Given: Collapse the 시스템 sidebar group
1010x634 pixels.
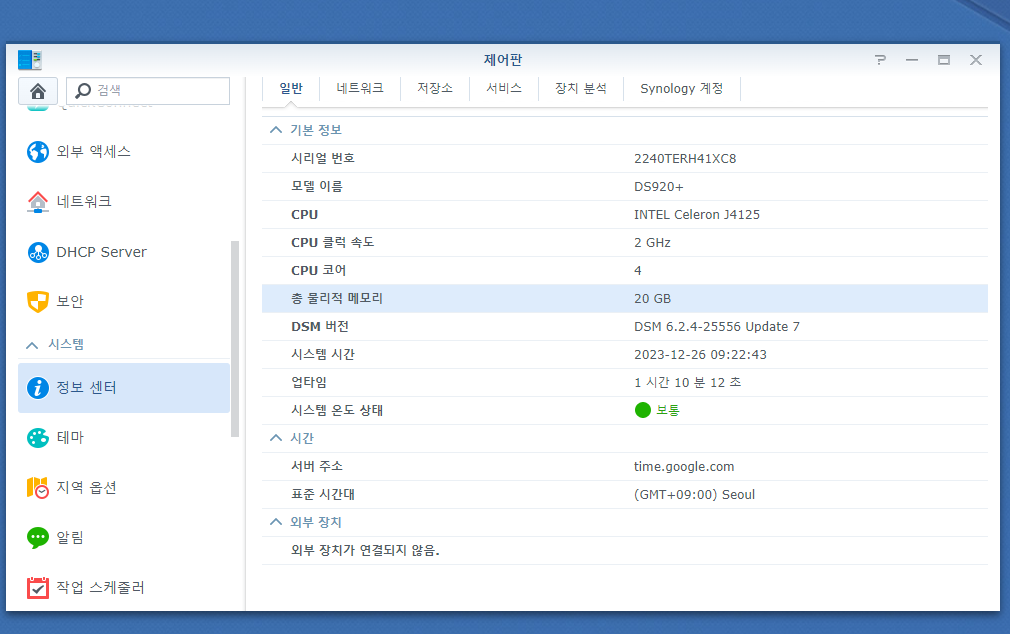Looking at the screenshot, I should pyautogui.click(x=32, y=345).
